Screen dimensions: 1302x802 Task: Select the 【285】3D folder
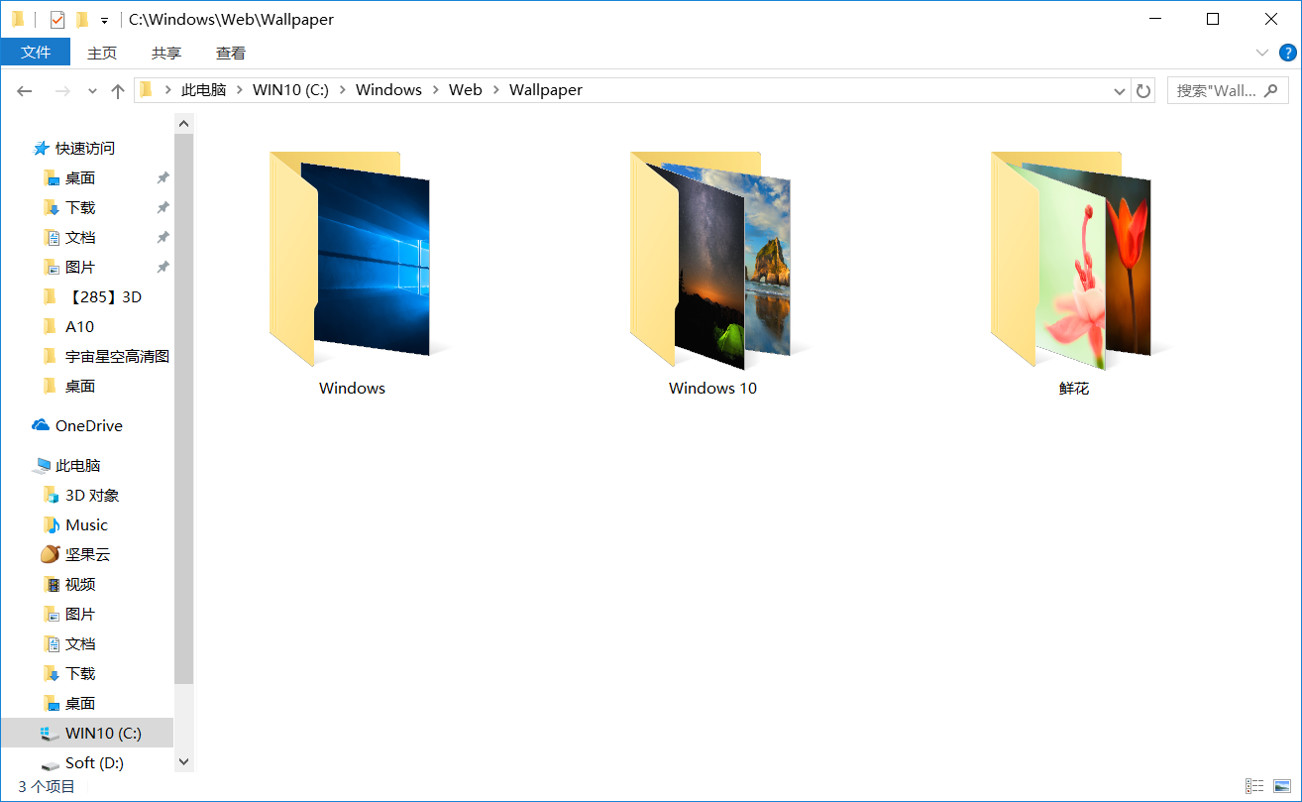[103, 297]
